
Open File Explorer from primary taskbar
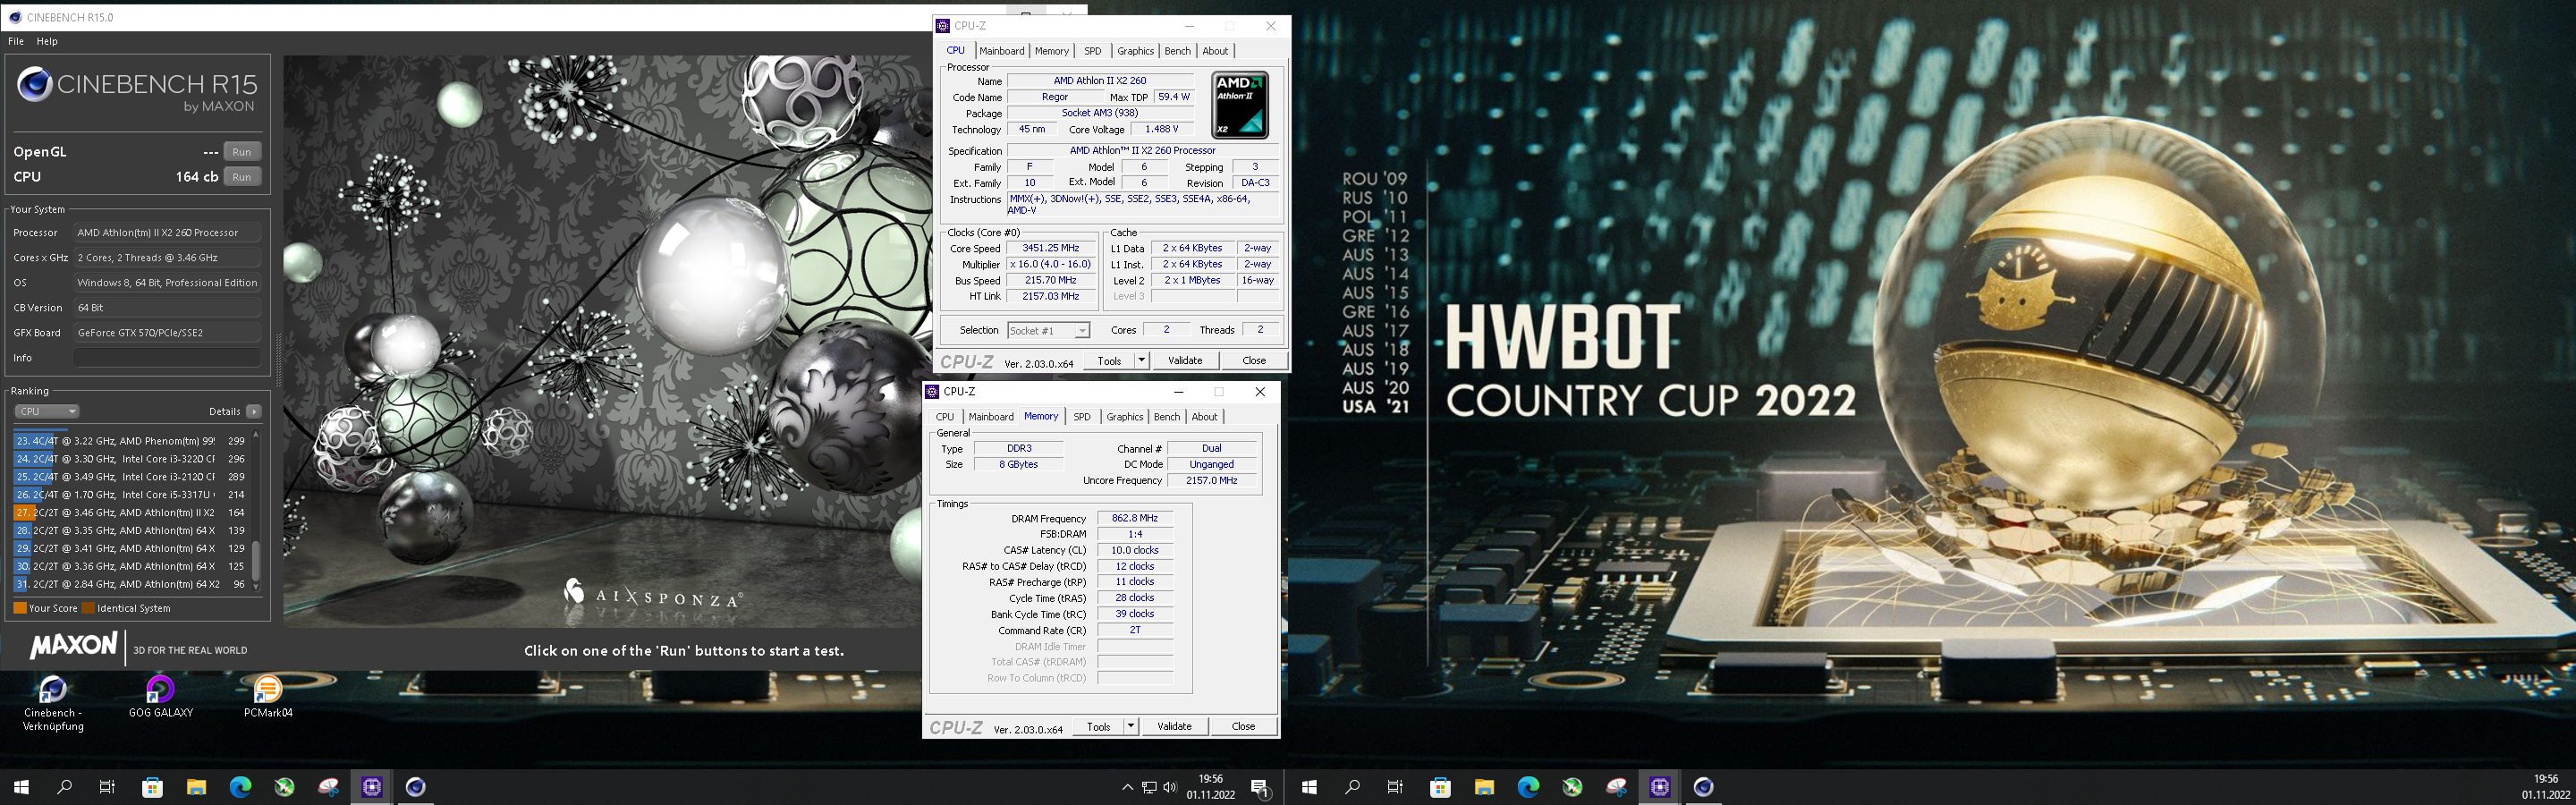(x=196, y=787)
